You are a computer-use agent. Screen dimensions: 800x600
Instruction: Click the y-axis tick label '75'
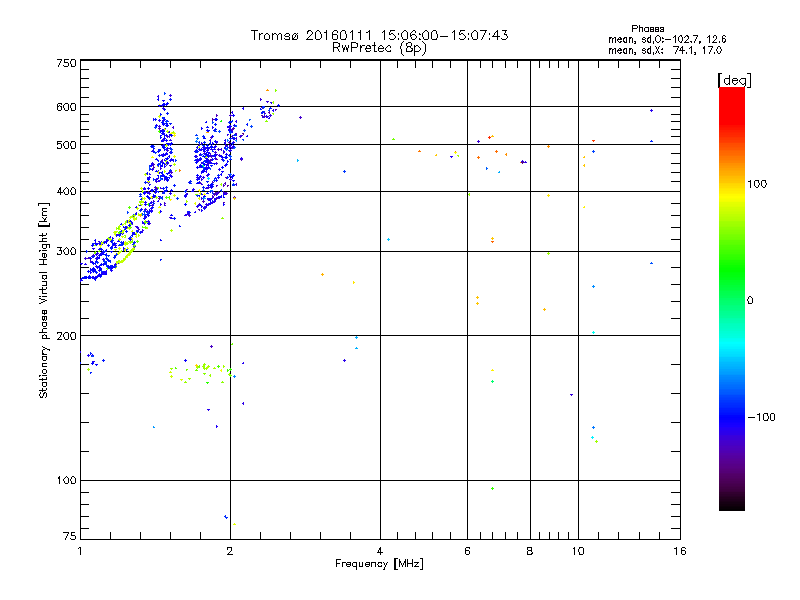70,536
